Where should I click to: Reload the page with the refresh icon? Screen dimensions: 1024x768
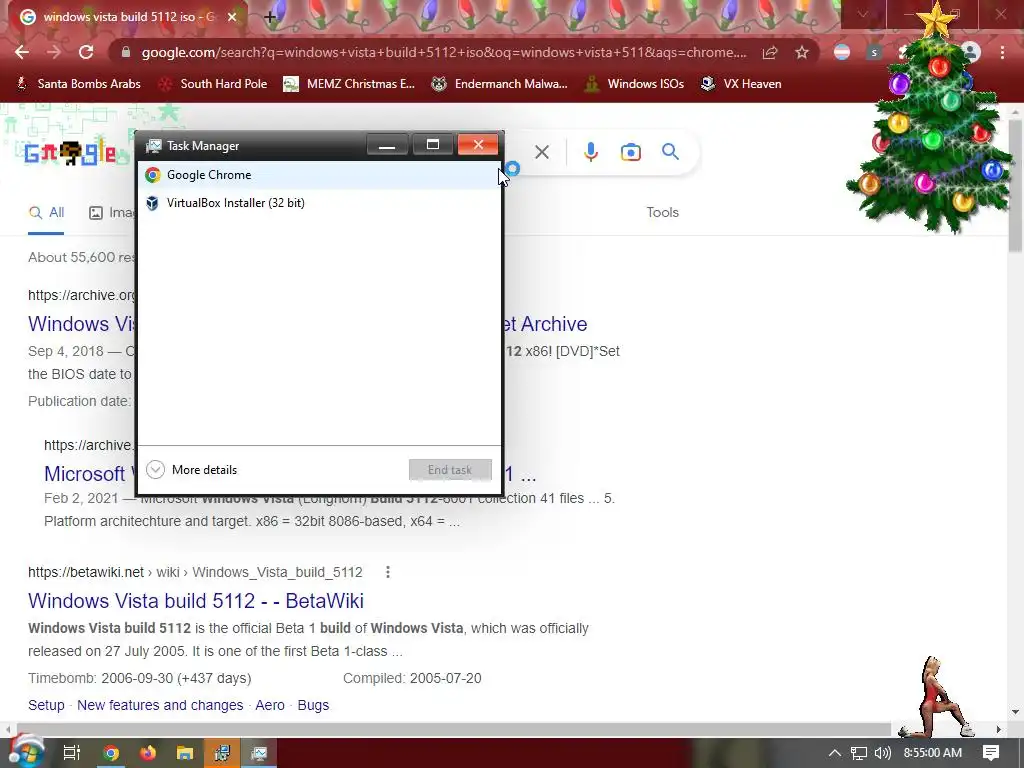click(x=86, y=52)
